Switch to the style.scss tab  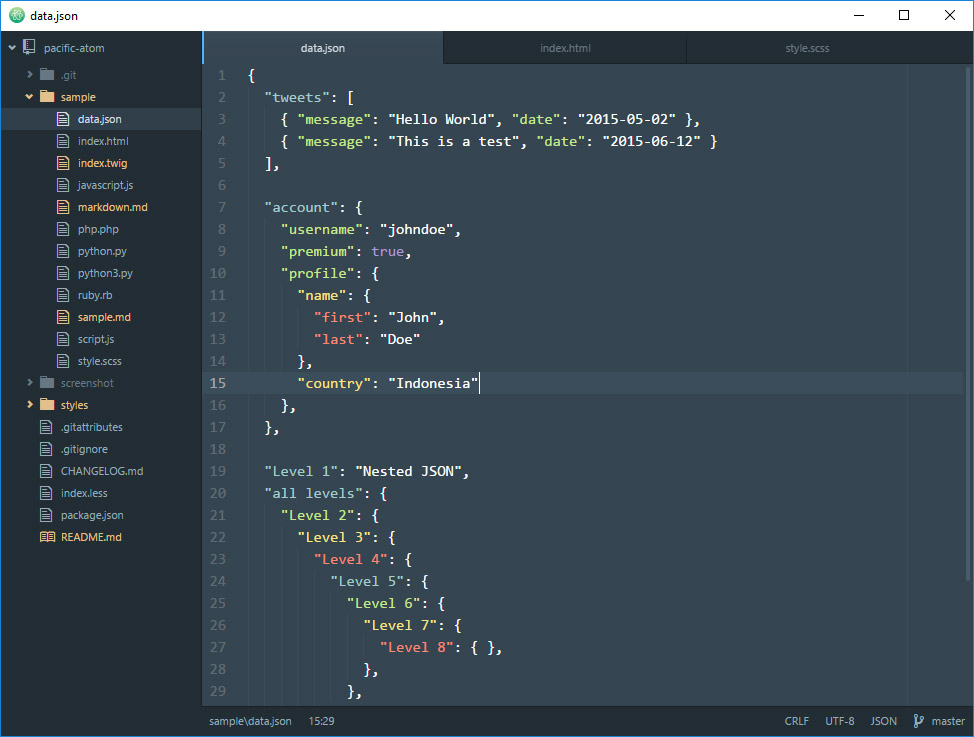(807, 48)
